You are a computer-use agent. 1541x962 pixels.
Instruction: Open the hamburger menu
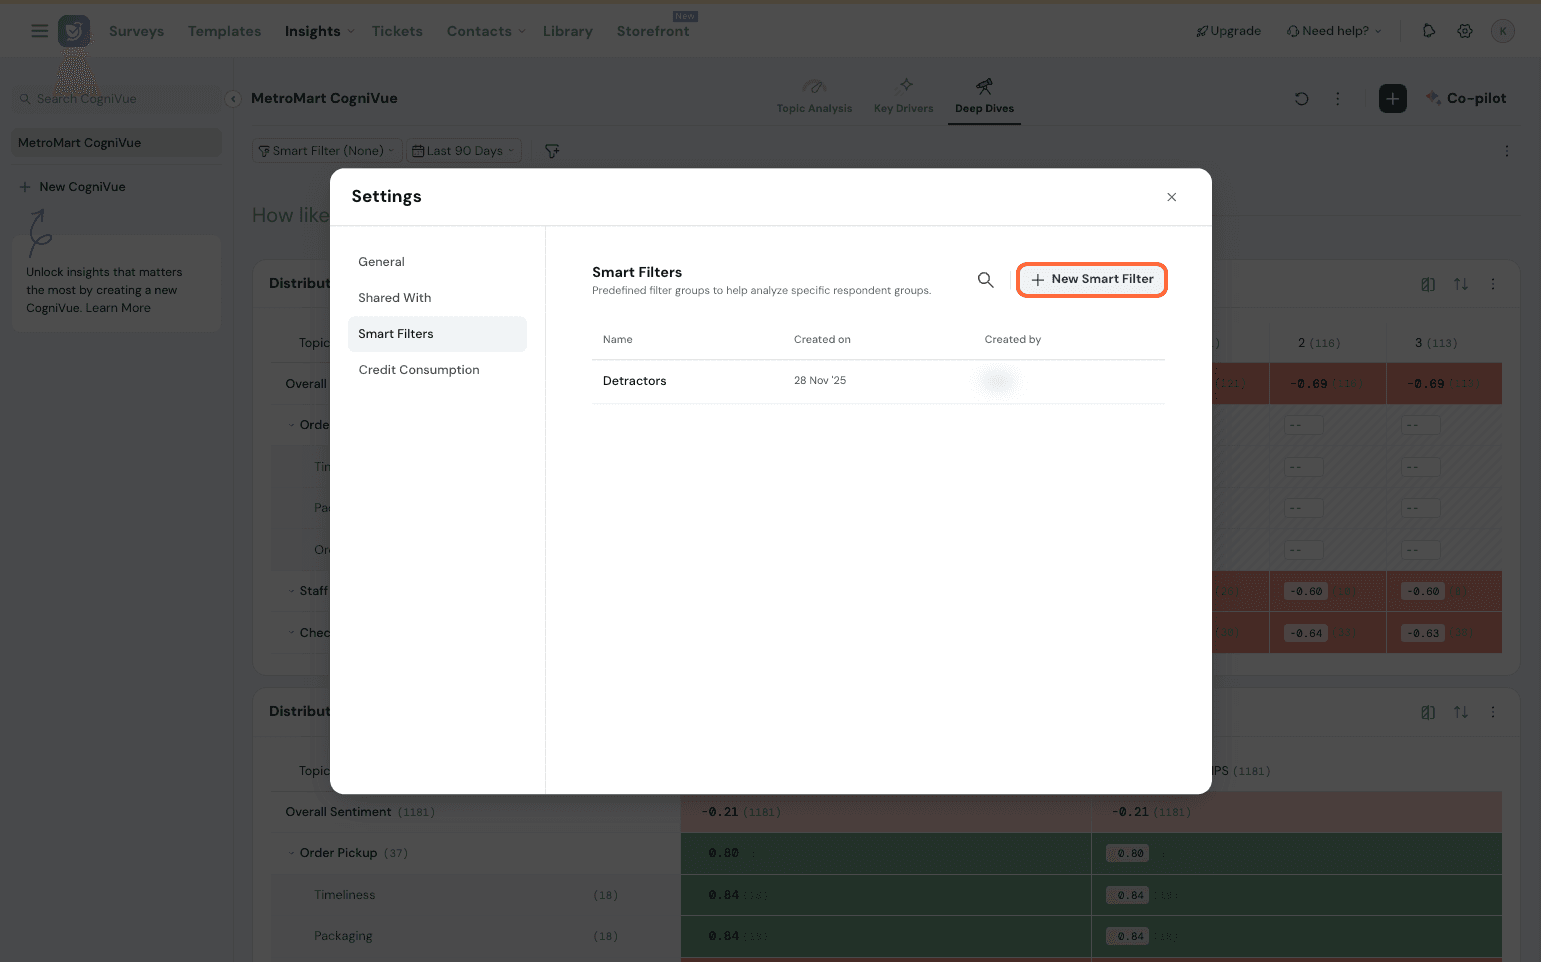(x=40, y=31)
